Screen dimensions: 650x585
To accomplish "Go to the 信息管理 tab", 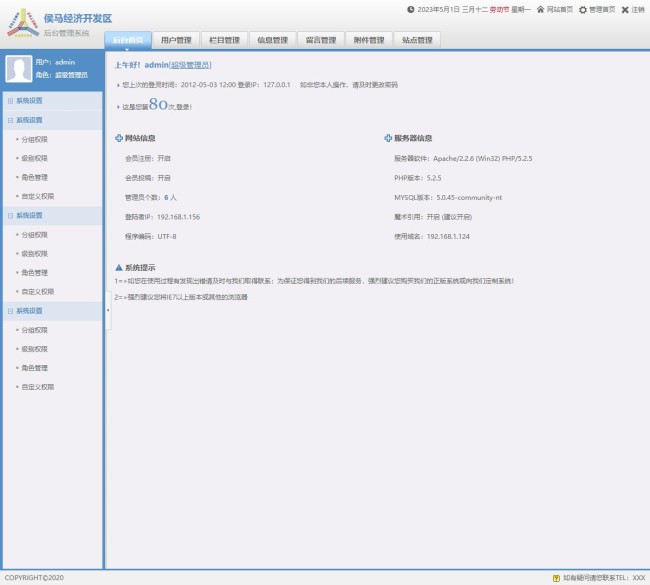I will pyautogui.click(x=272, y=40).
